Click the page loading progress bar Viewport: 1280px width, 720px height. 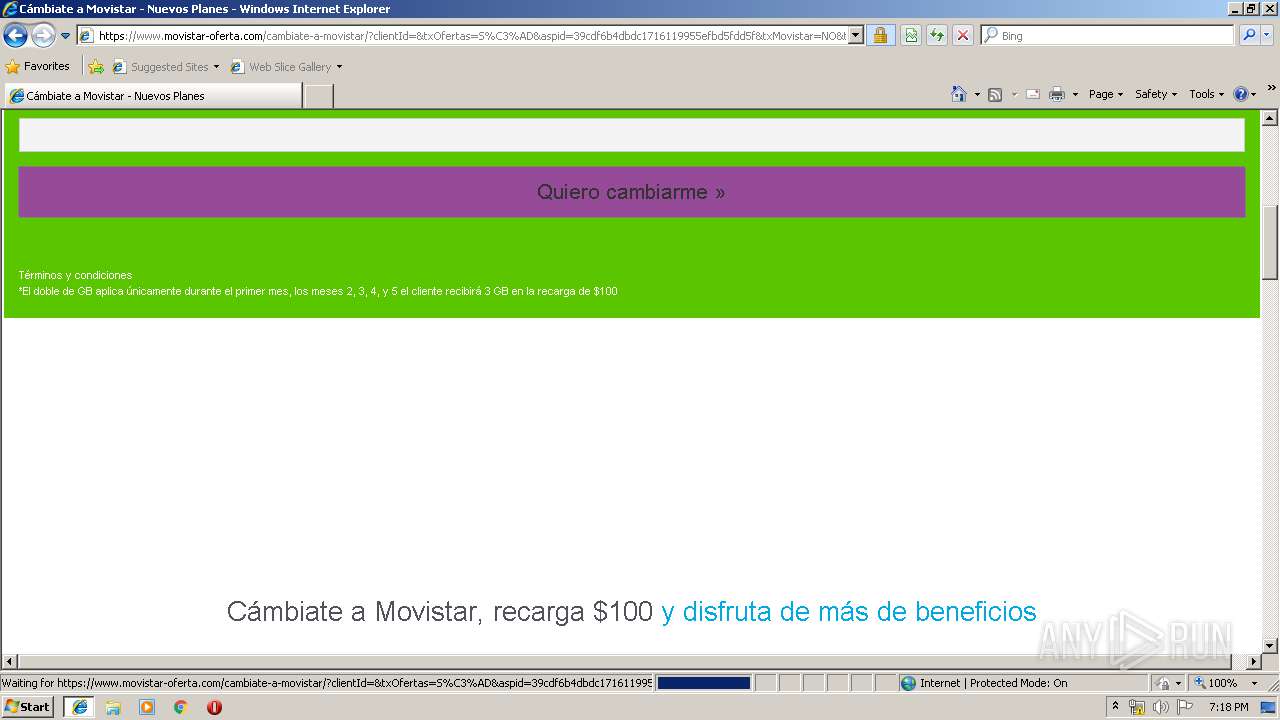pos(704,683)
